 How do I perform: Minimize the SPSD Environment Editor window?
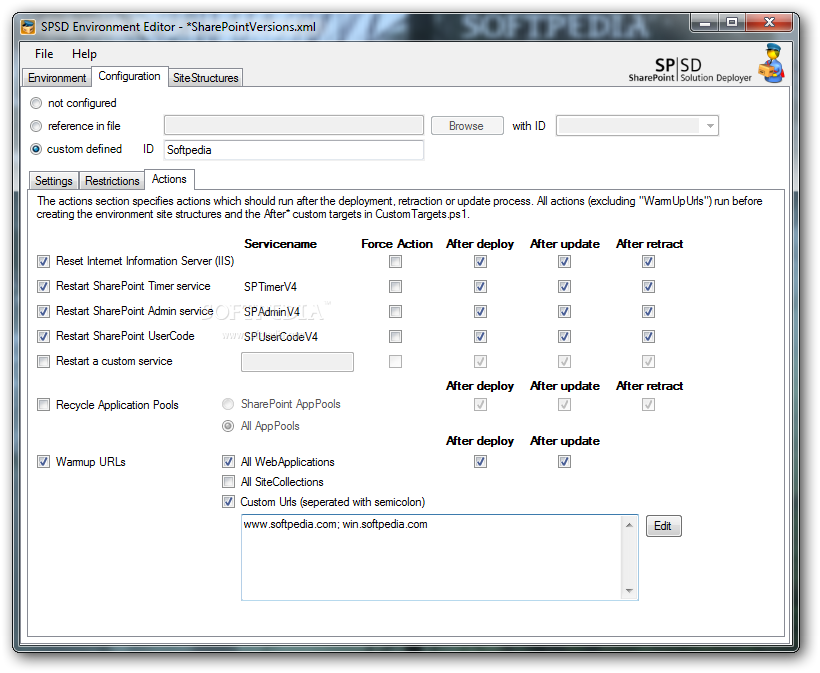point(705,22)
